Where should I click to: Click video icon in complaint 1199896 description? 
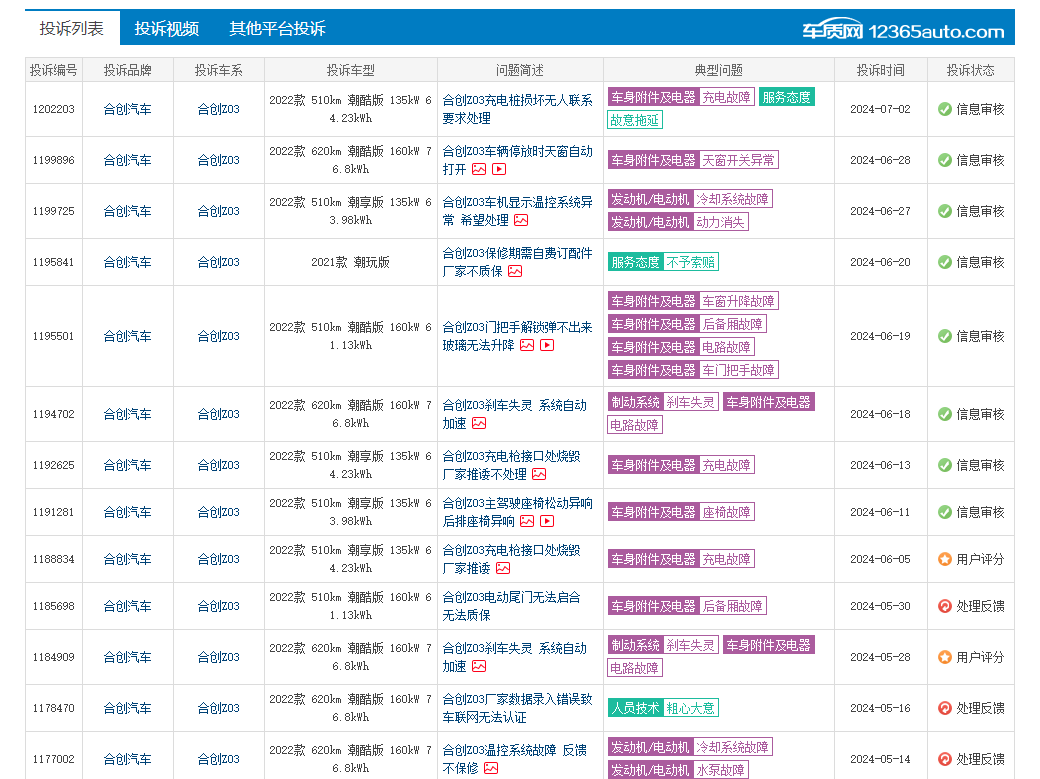point(499,169)
